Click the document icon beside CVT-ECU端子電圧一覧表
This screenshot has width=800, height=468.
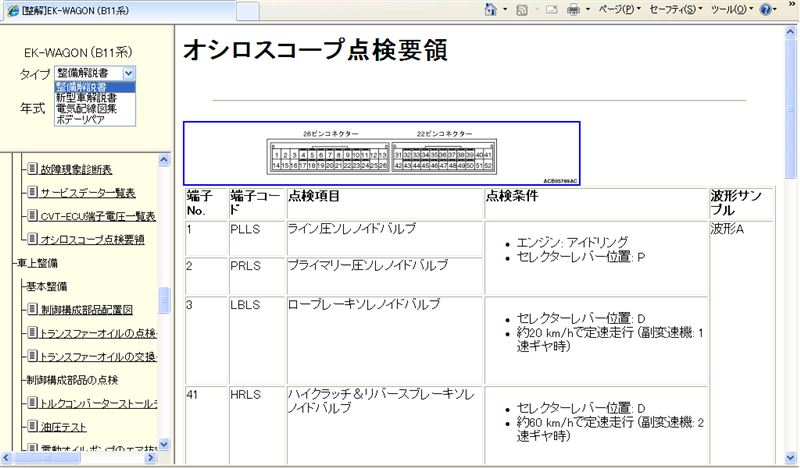(x=32, y=215)
